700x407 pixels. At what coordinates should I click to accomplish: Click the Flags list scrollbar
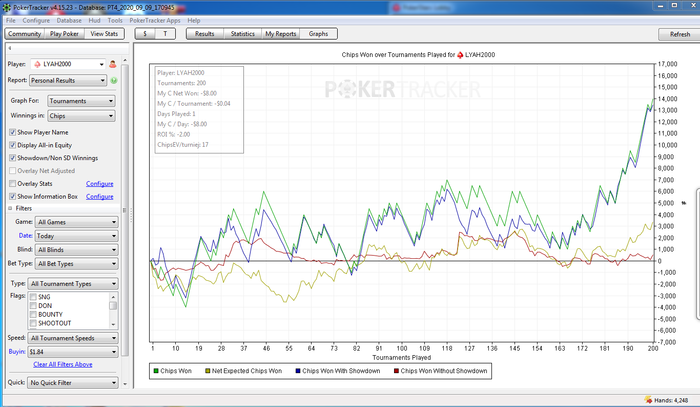(x=113, y=310)
